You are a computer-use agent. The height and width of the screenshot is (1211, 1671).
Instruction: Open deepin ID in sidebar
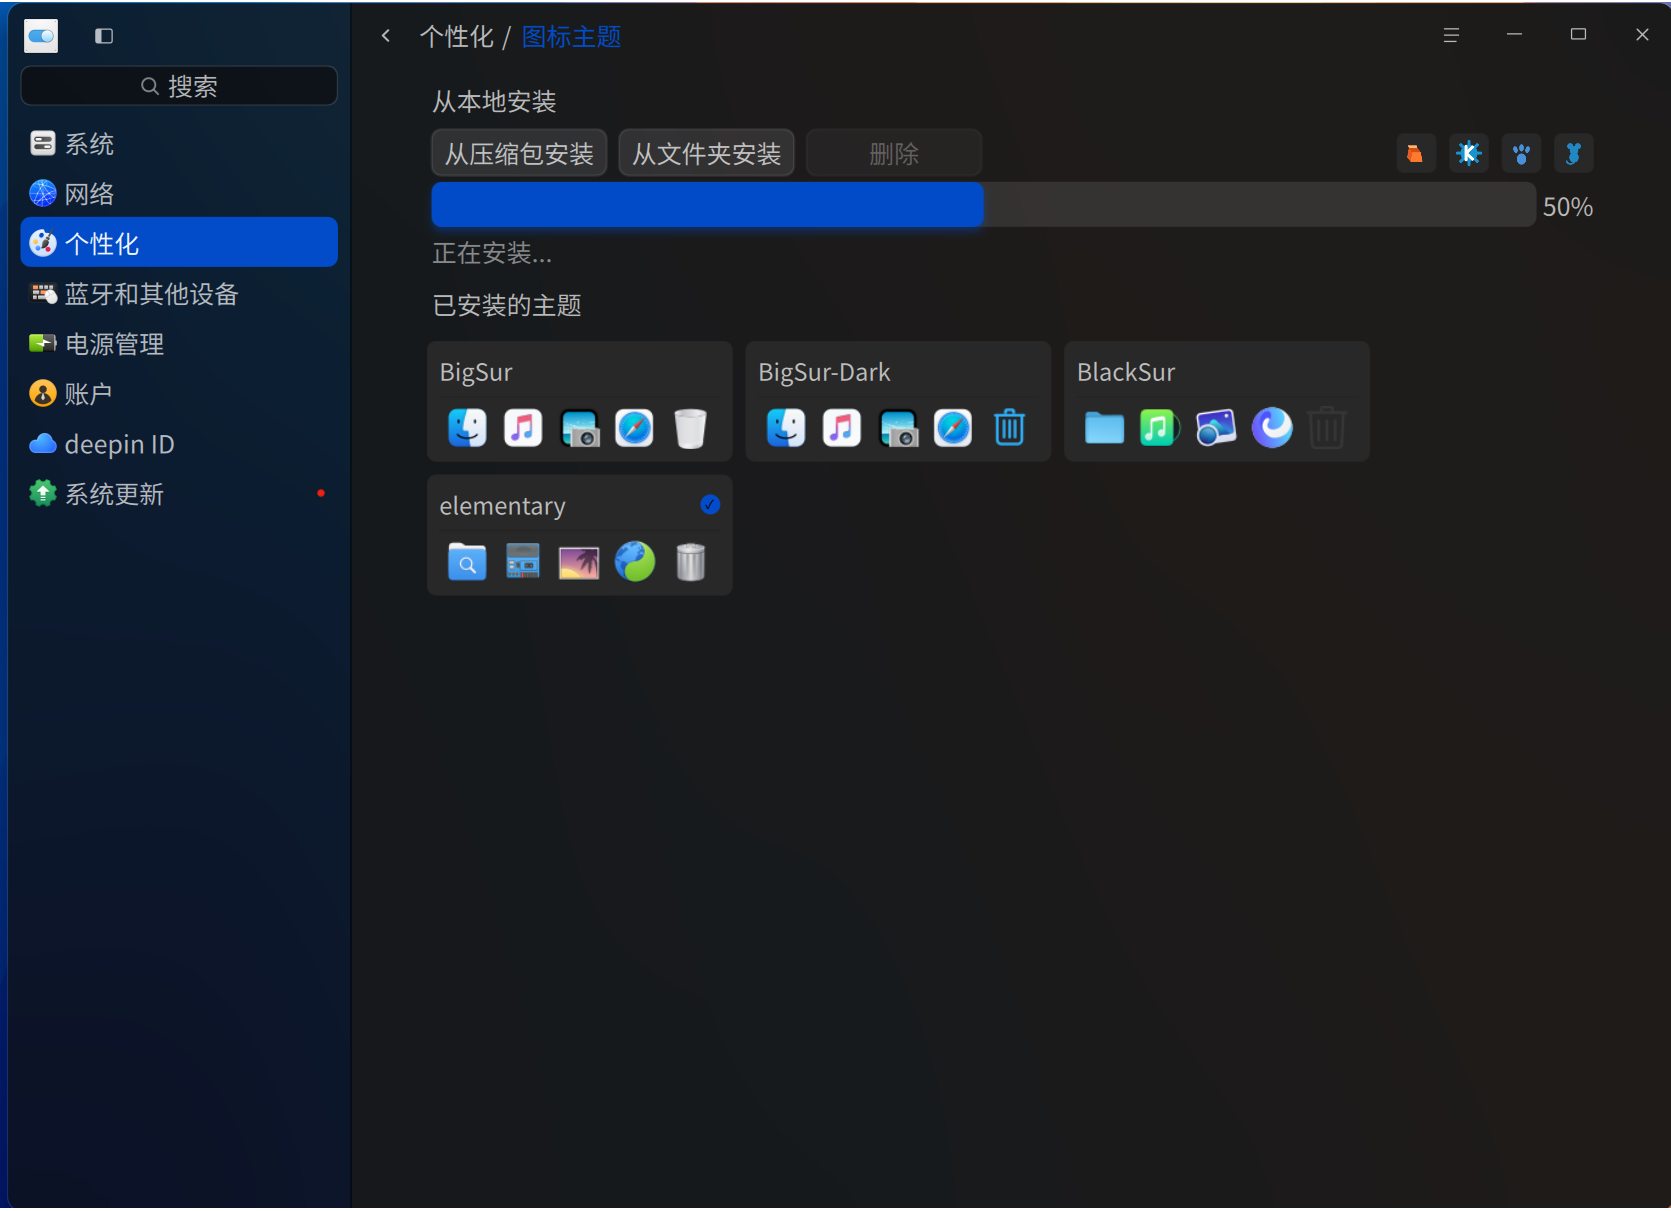point(179,444)
